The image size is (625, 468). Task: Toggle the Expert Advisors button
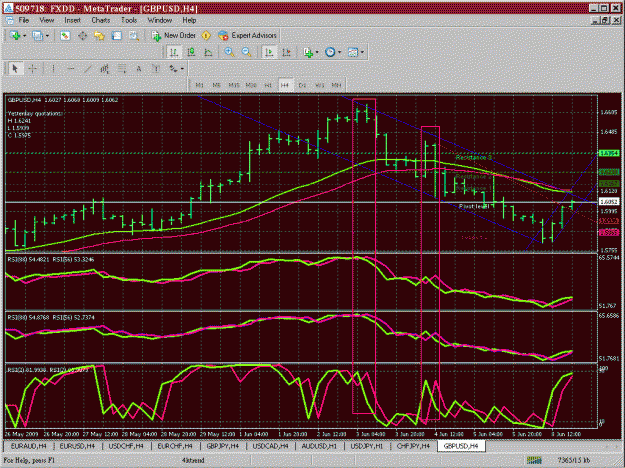248,35
